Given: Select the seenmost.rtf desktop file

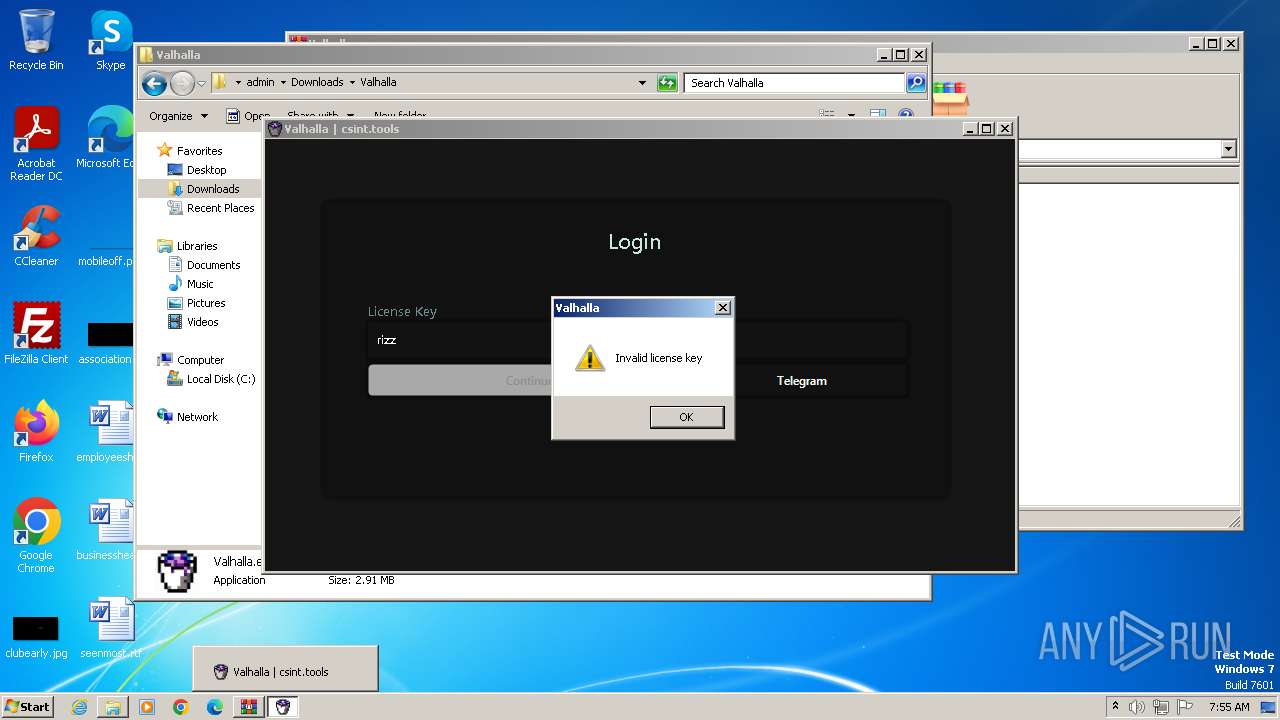Looking at the screenshot, I should tap(111, 628).
